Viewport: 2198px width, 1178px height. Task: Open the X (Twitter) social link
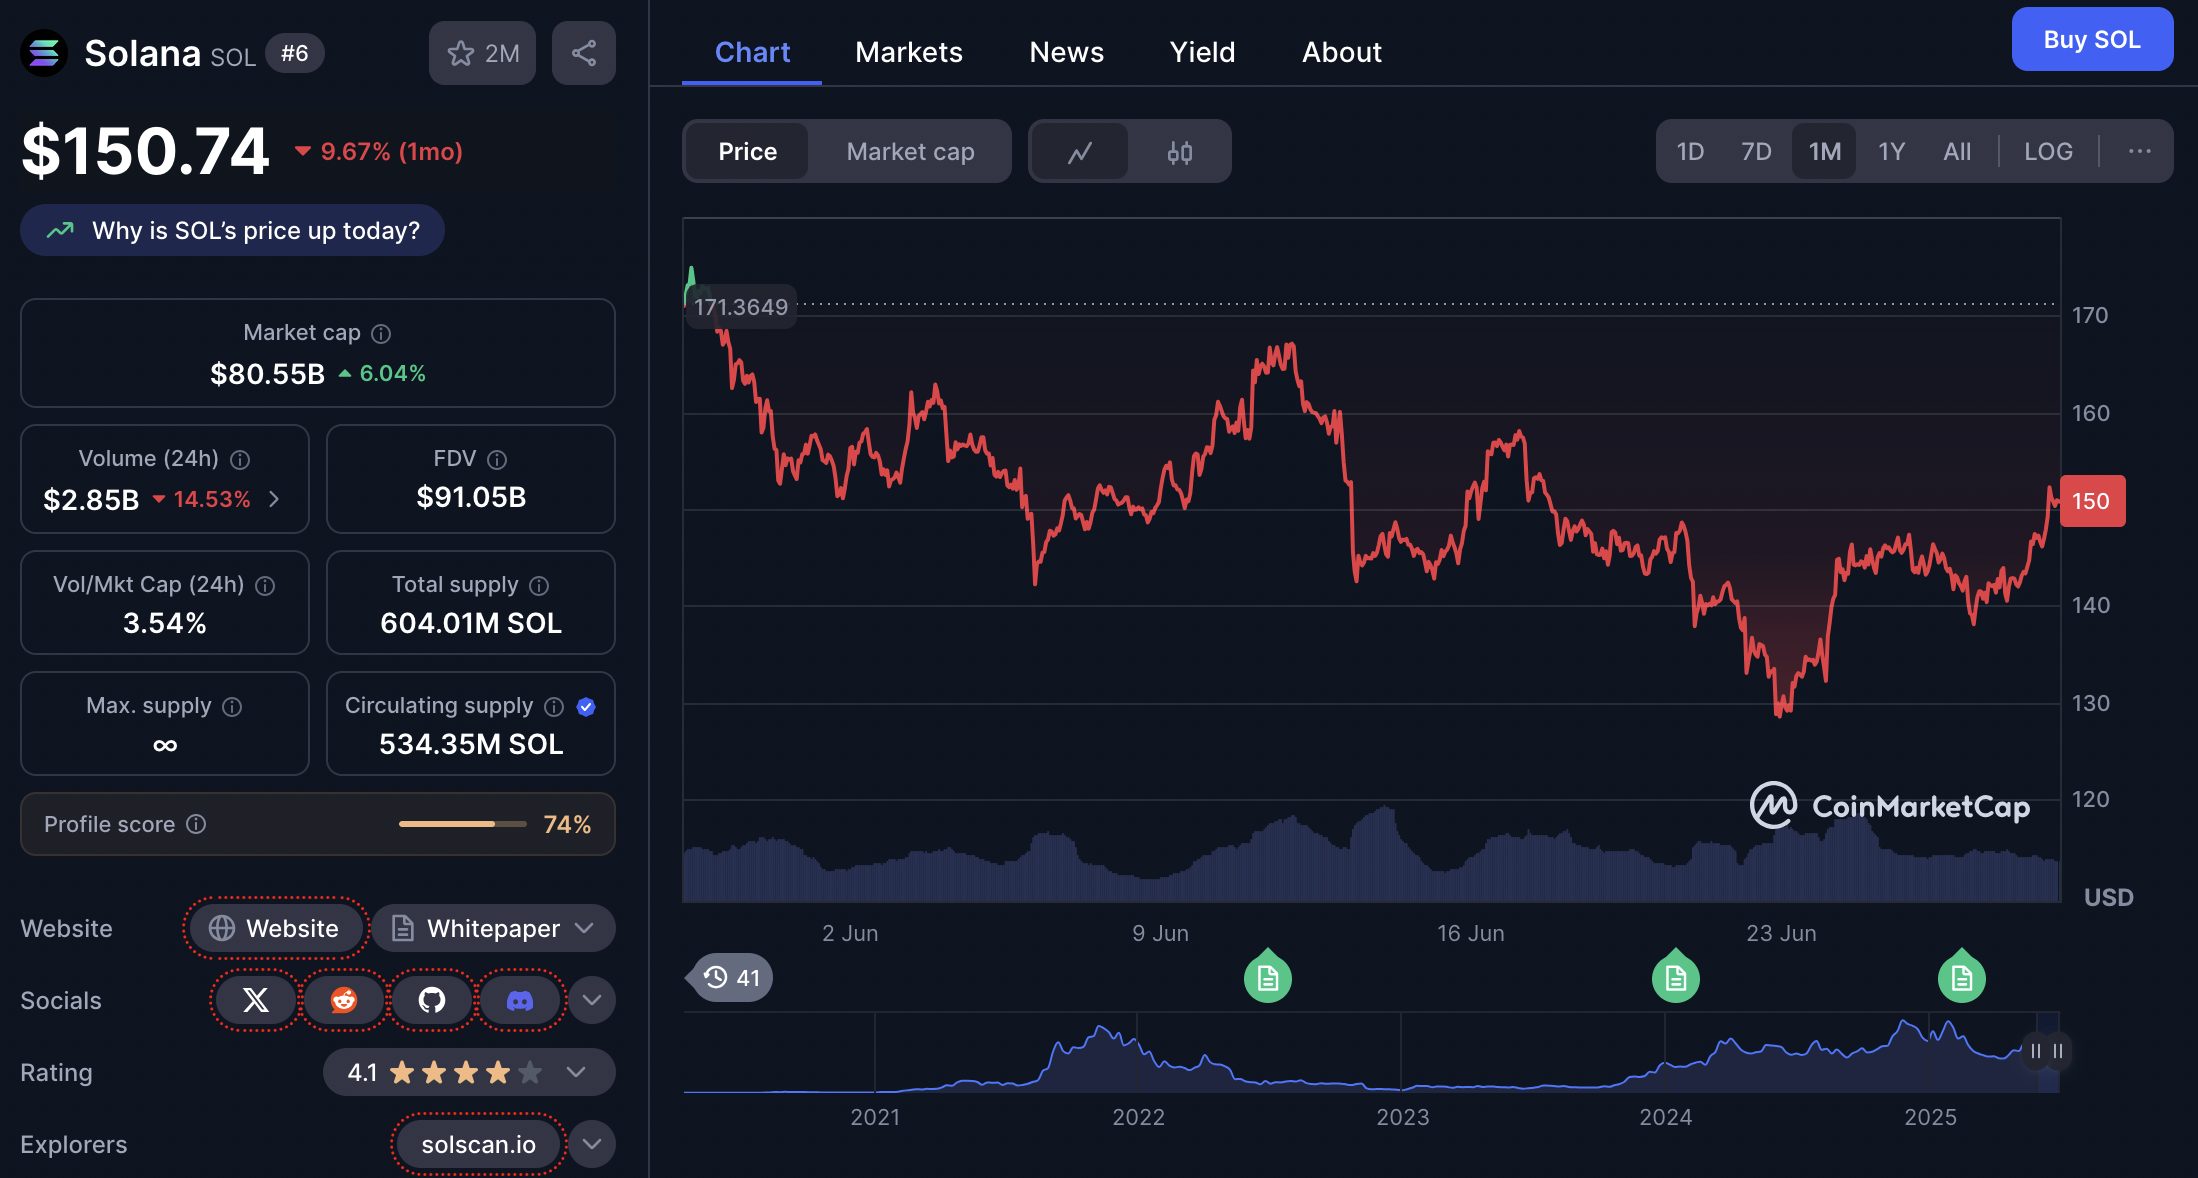[x=256, y=1000]
